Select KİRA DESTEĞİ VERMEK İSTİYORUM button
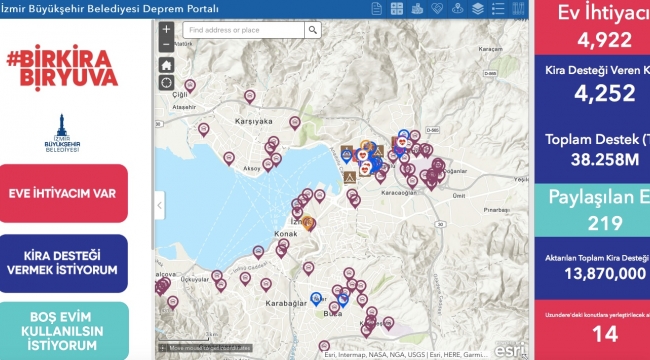This screenshot has height=360, width=650. pyautogui.click(x=63, y=263)
